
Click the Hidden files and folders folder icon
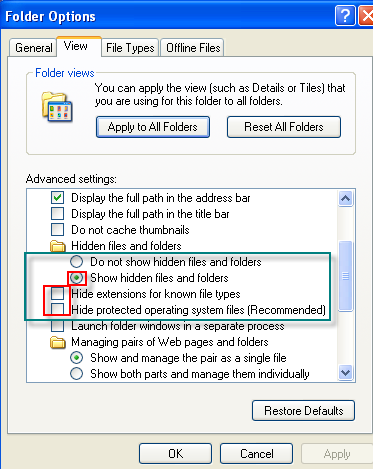[58, 246]
